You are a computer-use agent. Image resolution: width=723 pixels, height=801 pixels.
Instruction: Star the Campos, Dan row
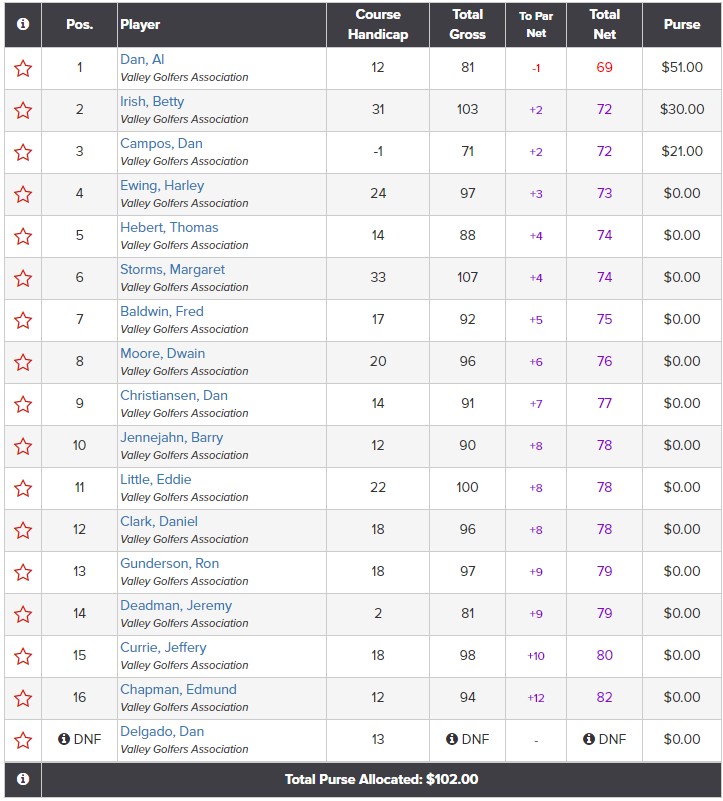[23, 152]
